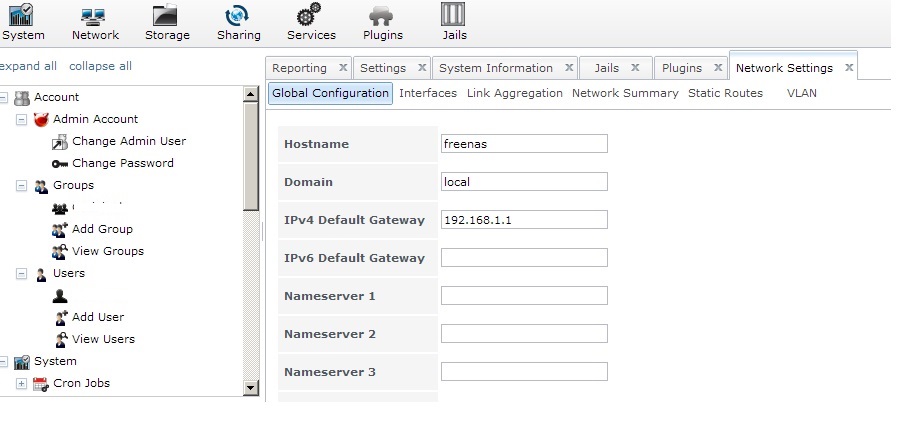
Task: Open the Services gear icon
Action: [x=309, y=14]
